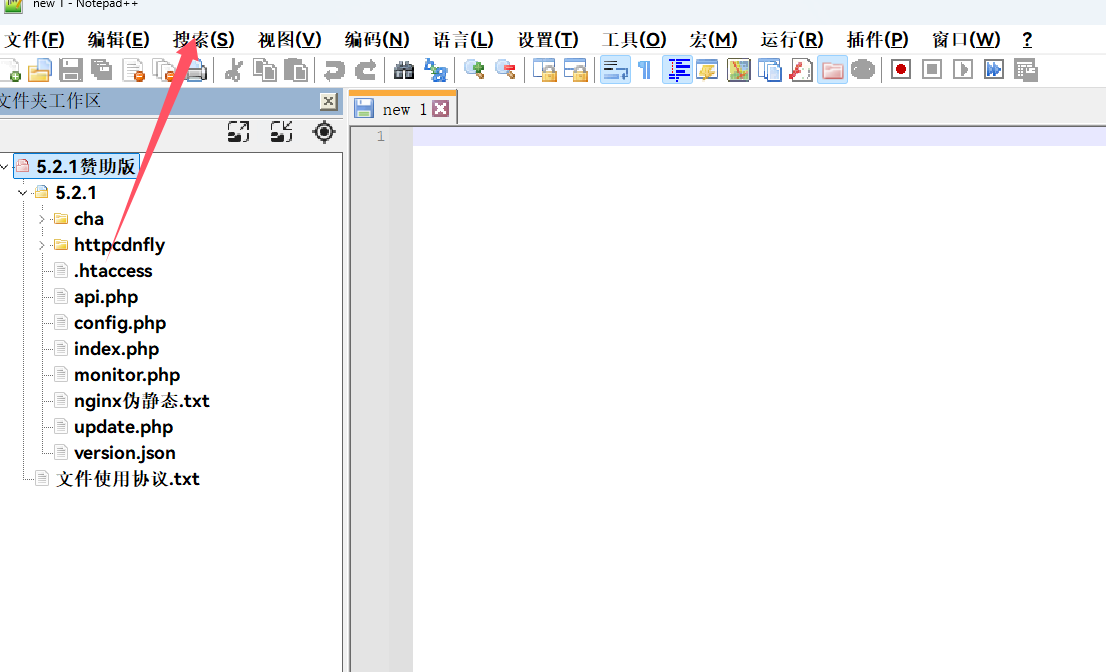Open the 编码(N) menu
The height and width of the screenshot is (672, 1106).
pyautogui.click(x=377, y=39)
